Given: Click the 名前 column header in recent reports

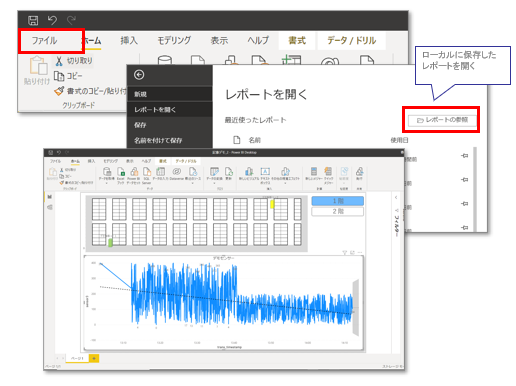Looking at the screenshot, I should click(255, 140).
